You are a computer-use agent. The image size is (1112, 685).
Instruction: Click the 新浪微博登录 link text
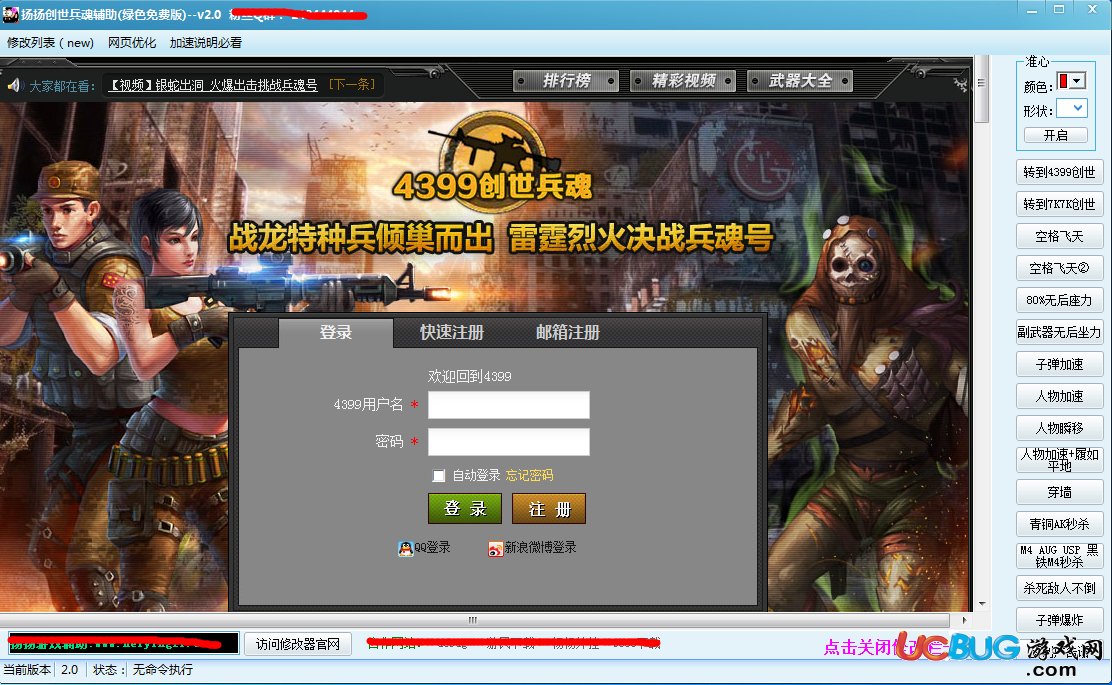click(x=540, y=548)
